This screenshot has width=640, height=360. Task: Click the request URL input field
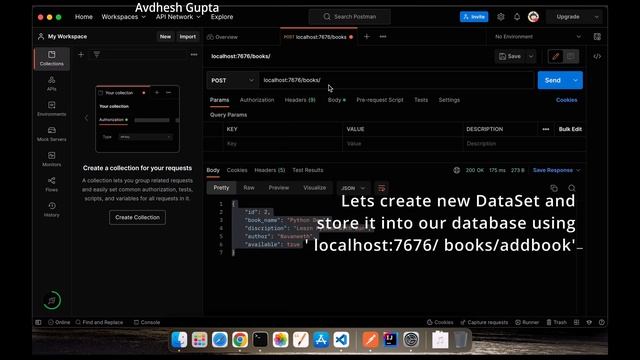[397, 80]
